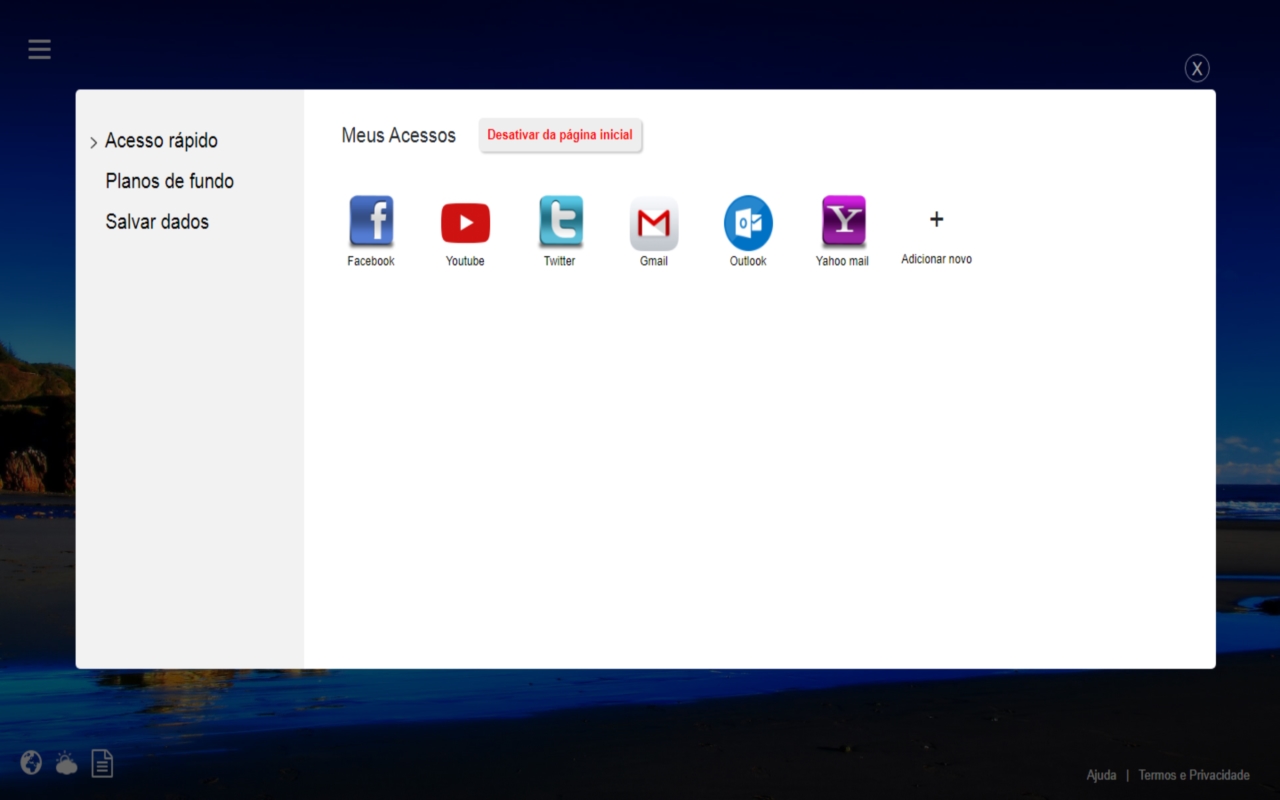Click Desativar da página inicial button

560,135
